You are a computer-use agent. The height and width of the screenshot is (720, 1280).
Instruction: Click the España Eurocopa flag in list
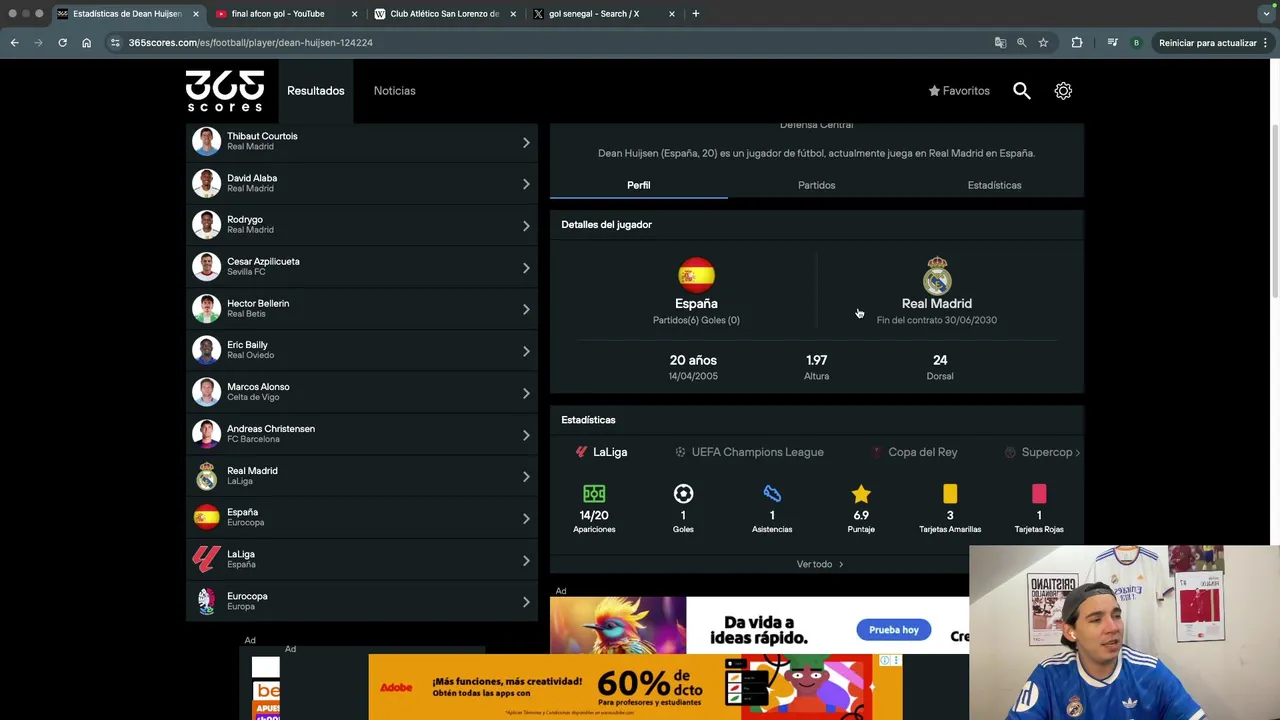pos(207,518)
